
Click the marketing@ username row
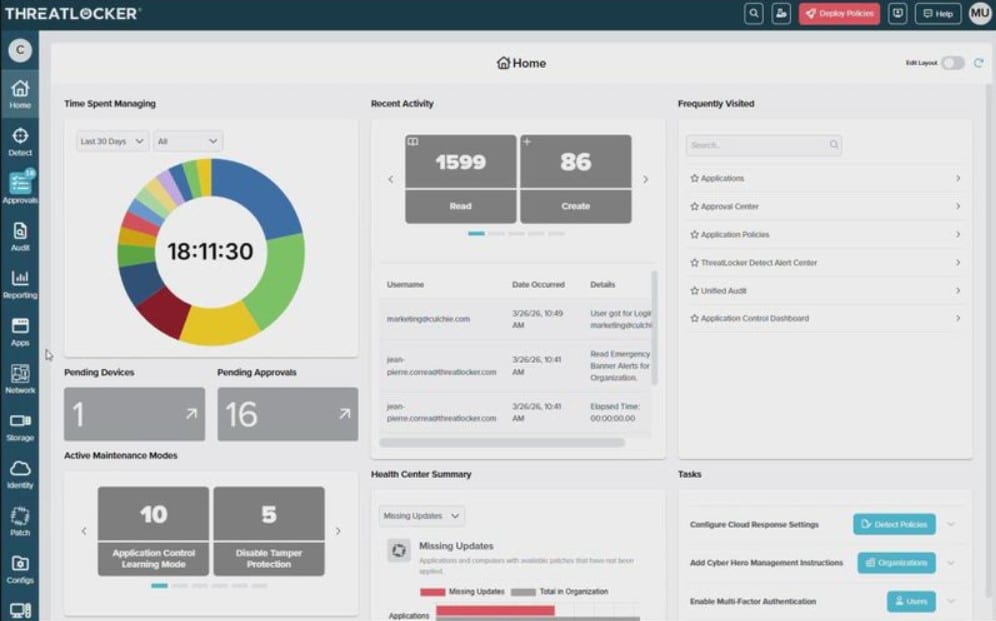516,319
